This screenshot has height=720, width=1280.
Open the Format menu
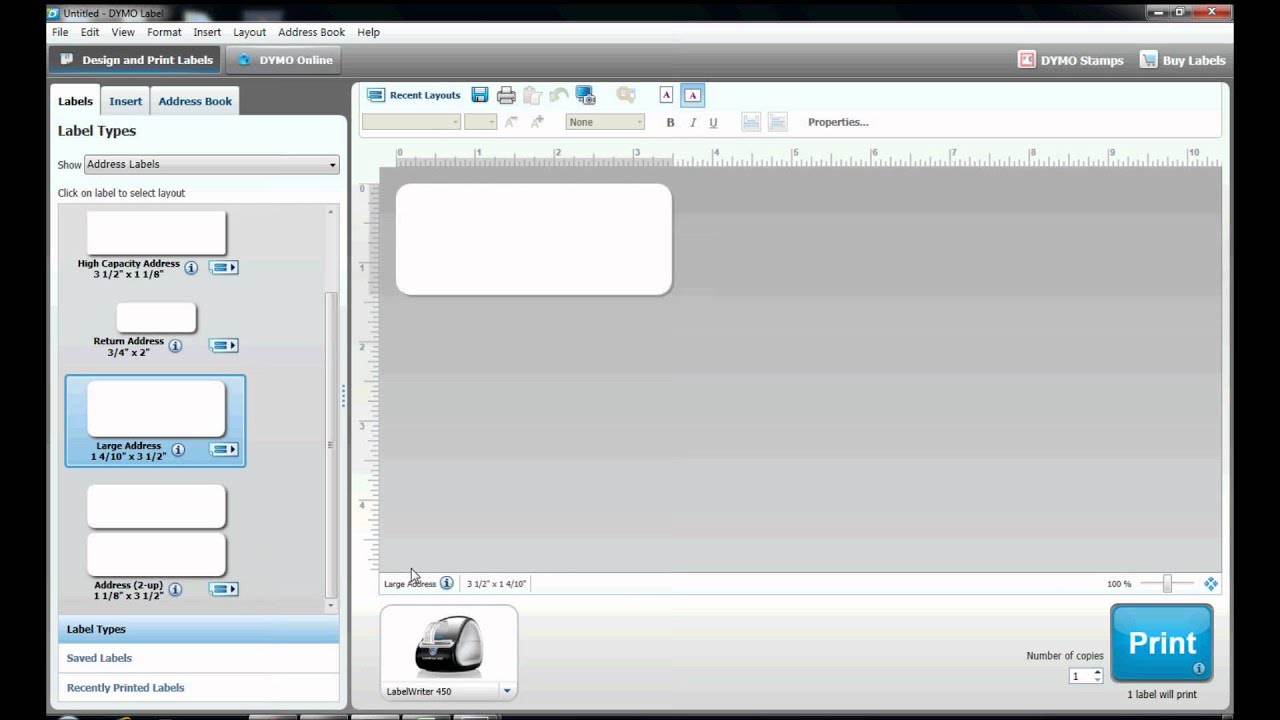click(164, 32)
